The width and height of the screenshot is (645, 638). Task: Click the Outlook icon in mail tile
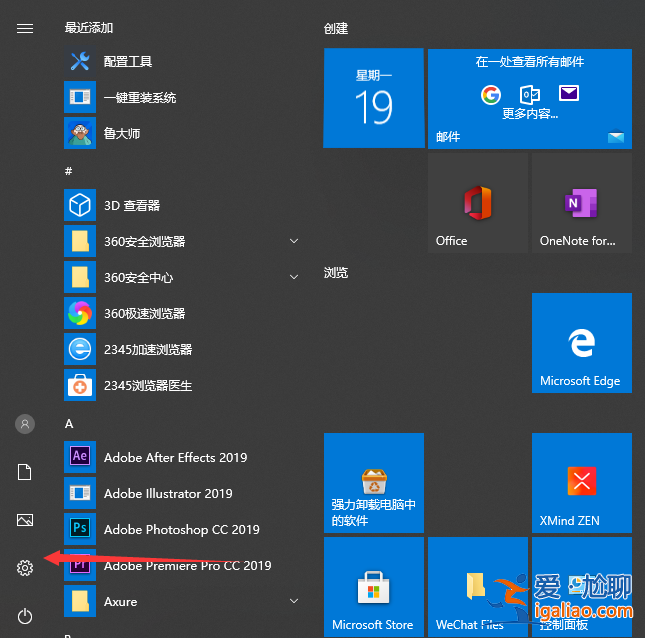(x=530, y=95)
